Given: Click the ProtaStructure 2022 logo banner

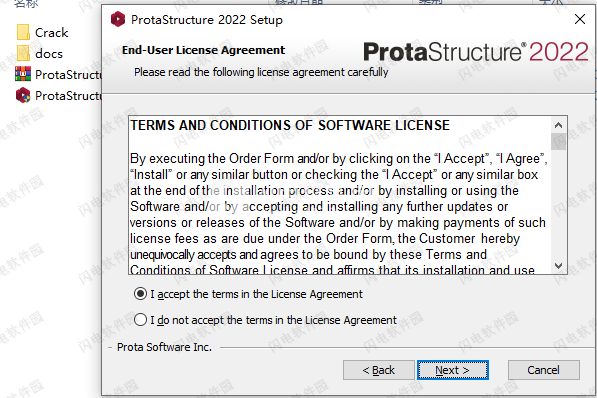Looking at the screenshot, I should pos(476,52).
